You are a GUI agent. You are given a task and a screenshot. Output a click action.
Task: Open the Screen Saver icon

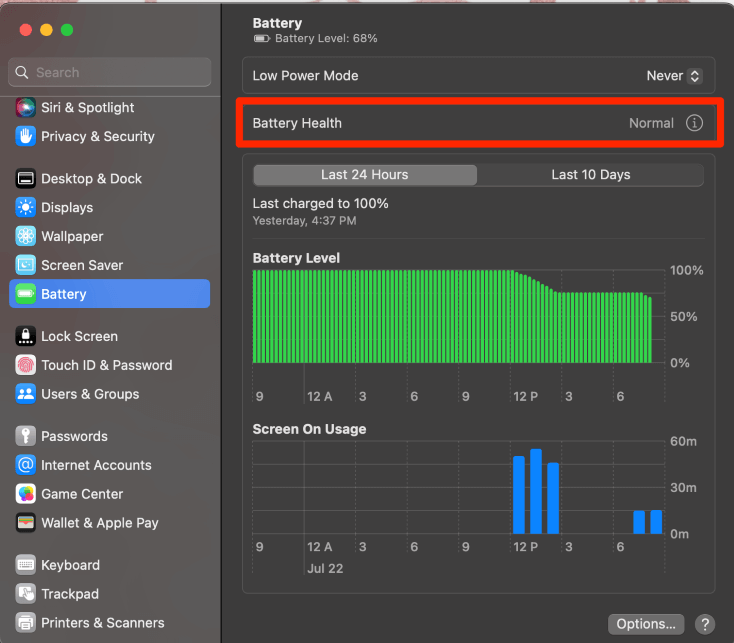pos(25,265)
